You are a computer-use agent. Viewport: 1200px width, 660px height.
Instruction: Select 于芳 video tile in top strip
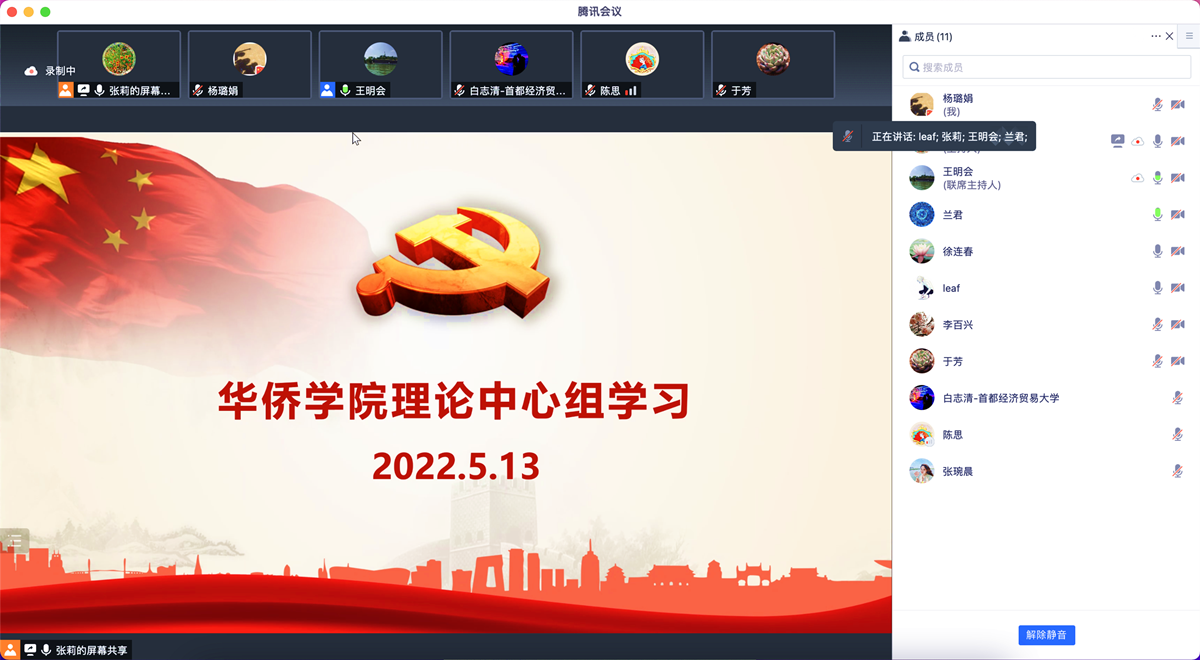coord(773,64)
